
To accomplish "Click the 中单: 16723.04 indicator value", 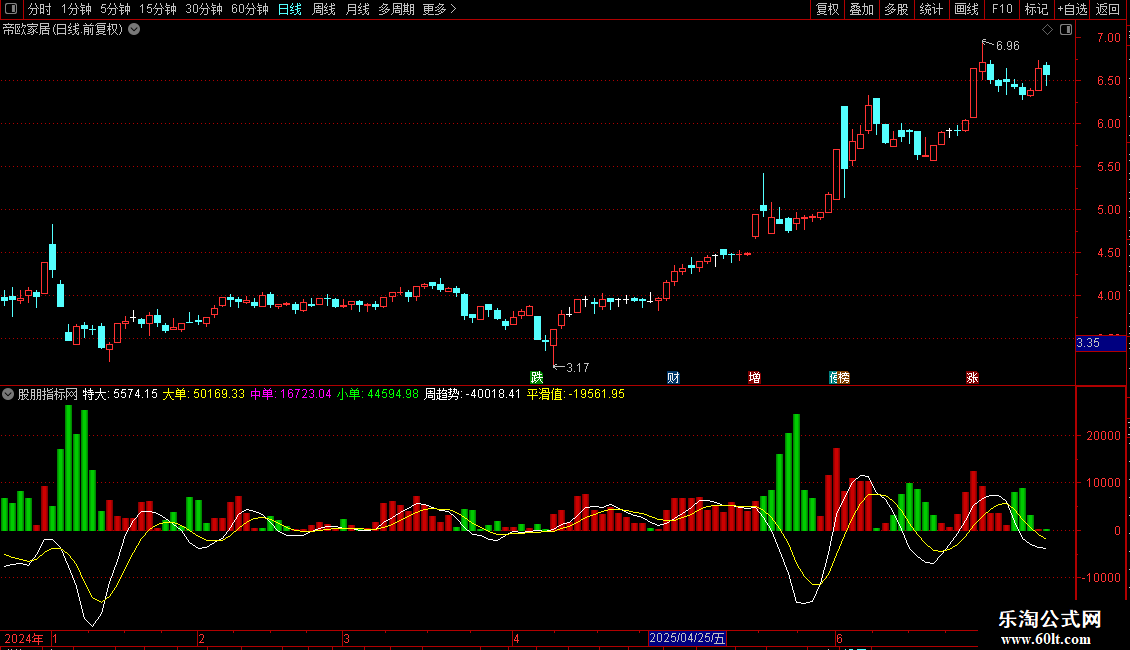I will 290,394.
